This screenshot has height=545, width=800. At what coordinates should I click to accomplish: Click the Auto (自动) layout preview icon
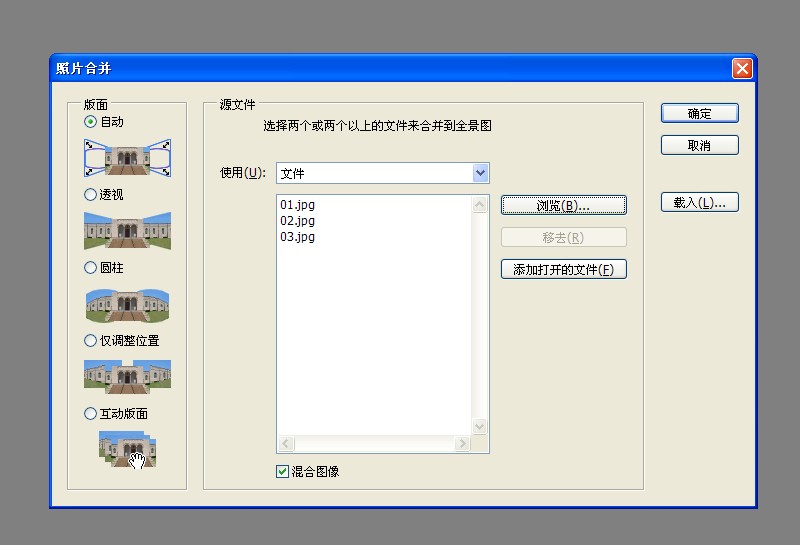pyautogui.click(x=128, y=158)
